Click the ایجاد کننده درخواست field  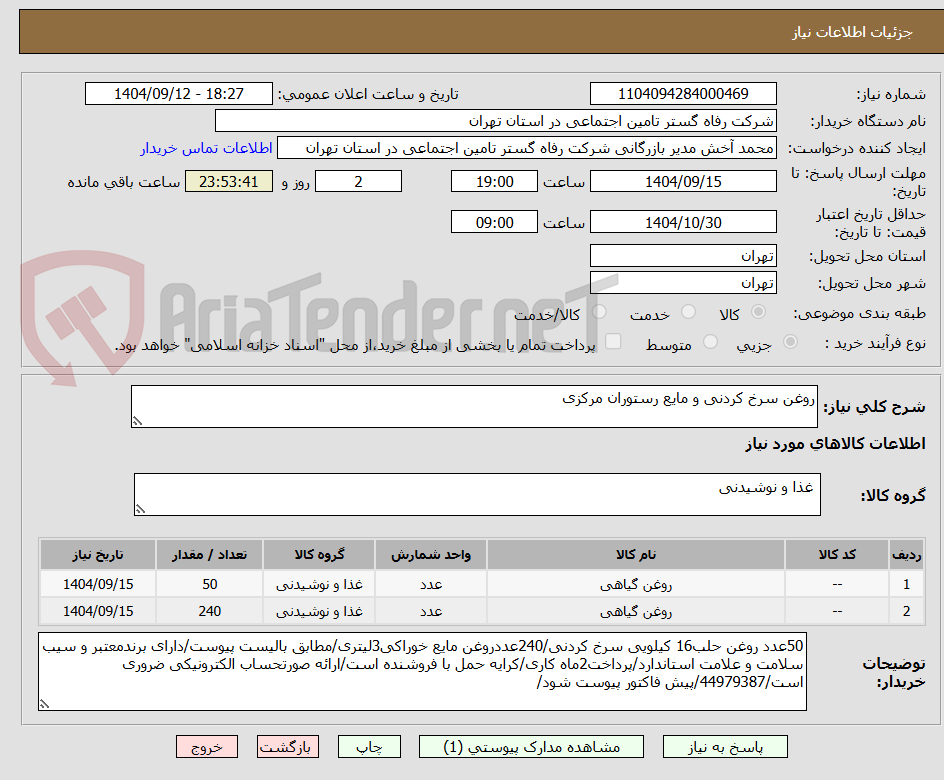pos(527,148)
